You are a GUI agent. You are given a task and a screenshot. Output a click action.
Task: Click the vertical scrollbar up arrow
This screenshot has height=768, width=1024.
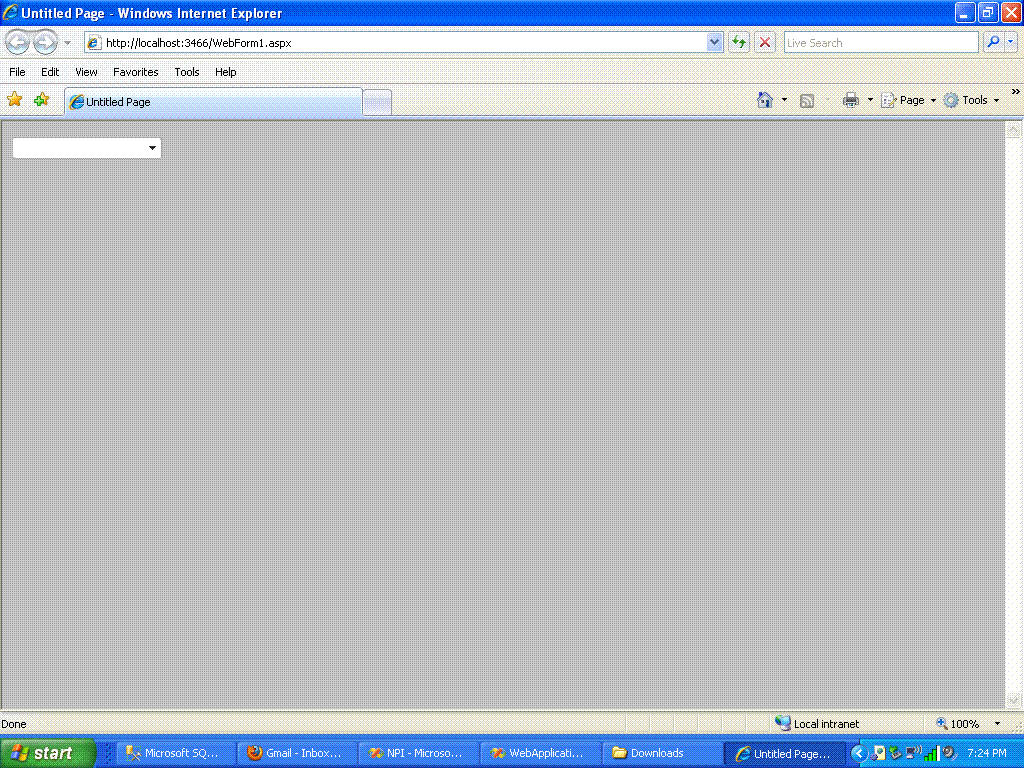(x=1013, y=129)
